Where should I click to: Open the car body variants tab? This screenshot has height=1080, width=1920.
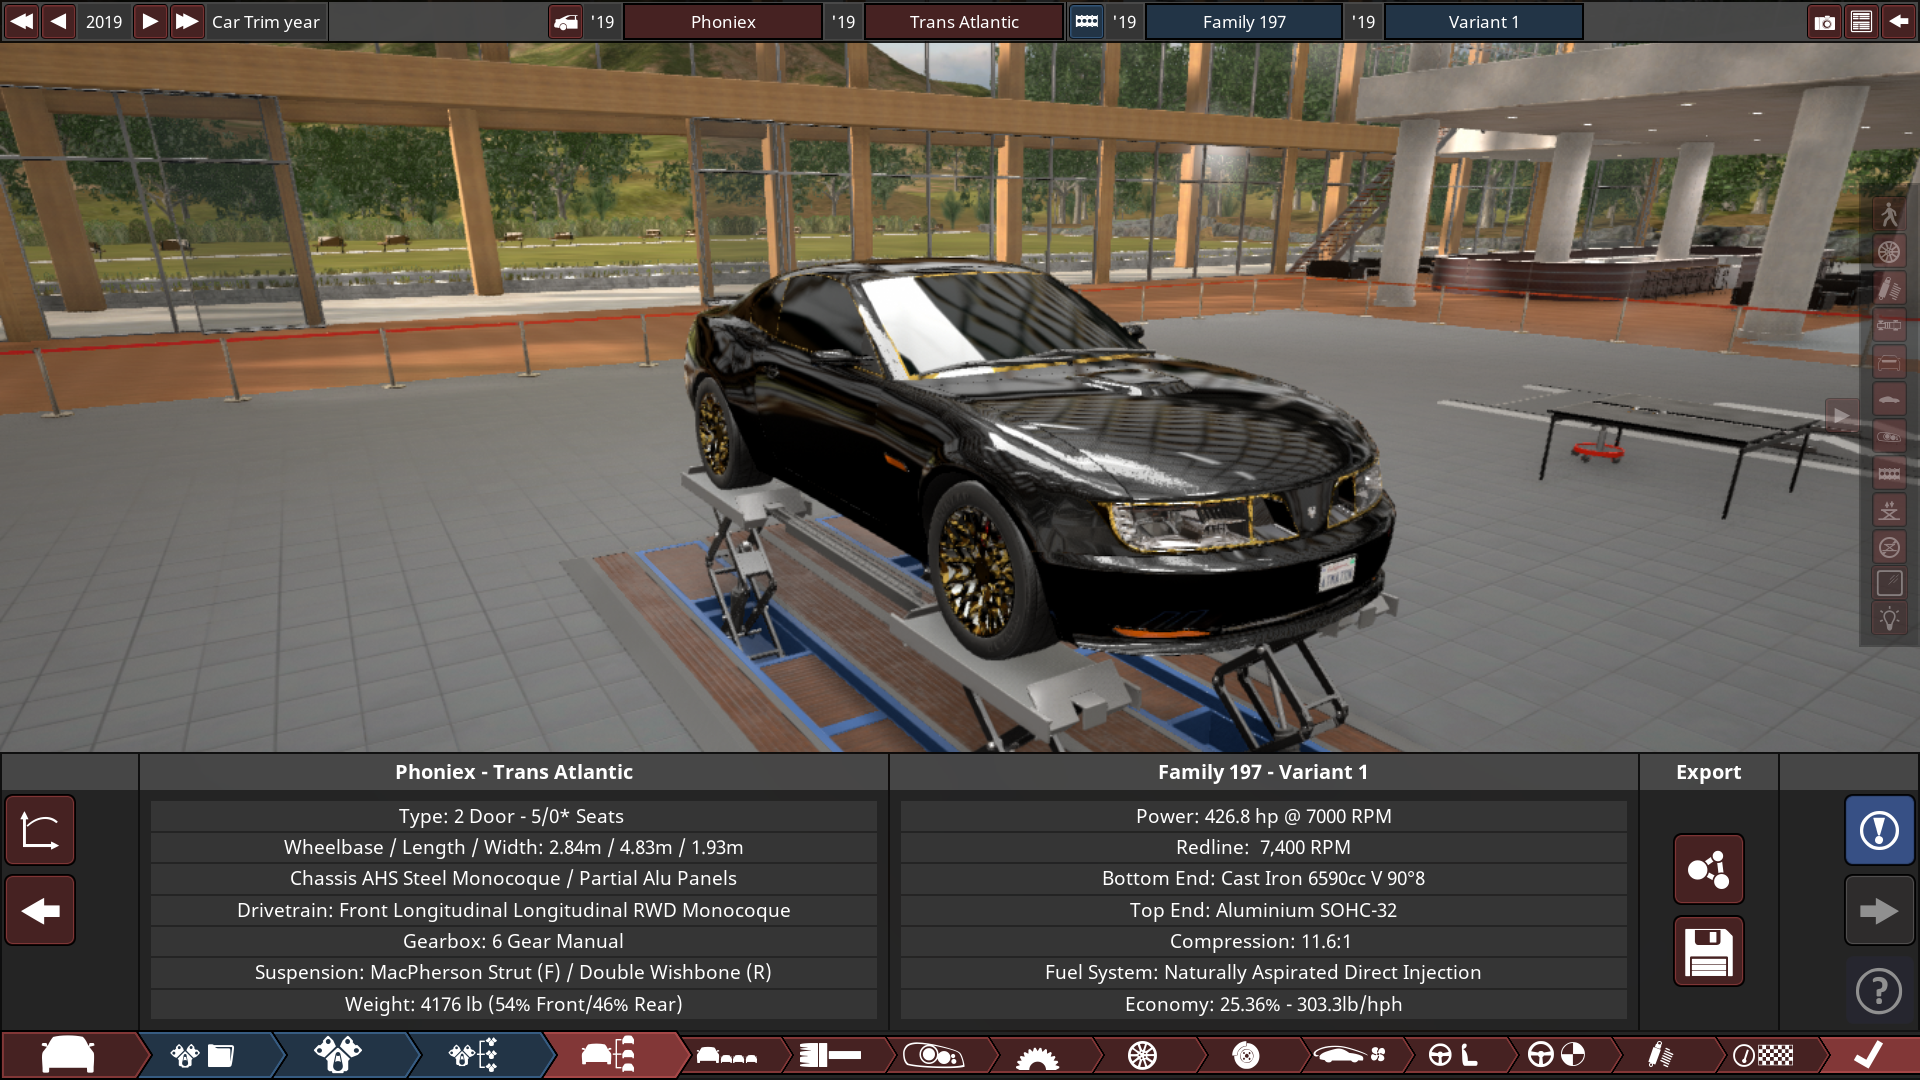[727, 1055]
